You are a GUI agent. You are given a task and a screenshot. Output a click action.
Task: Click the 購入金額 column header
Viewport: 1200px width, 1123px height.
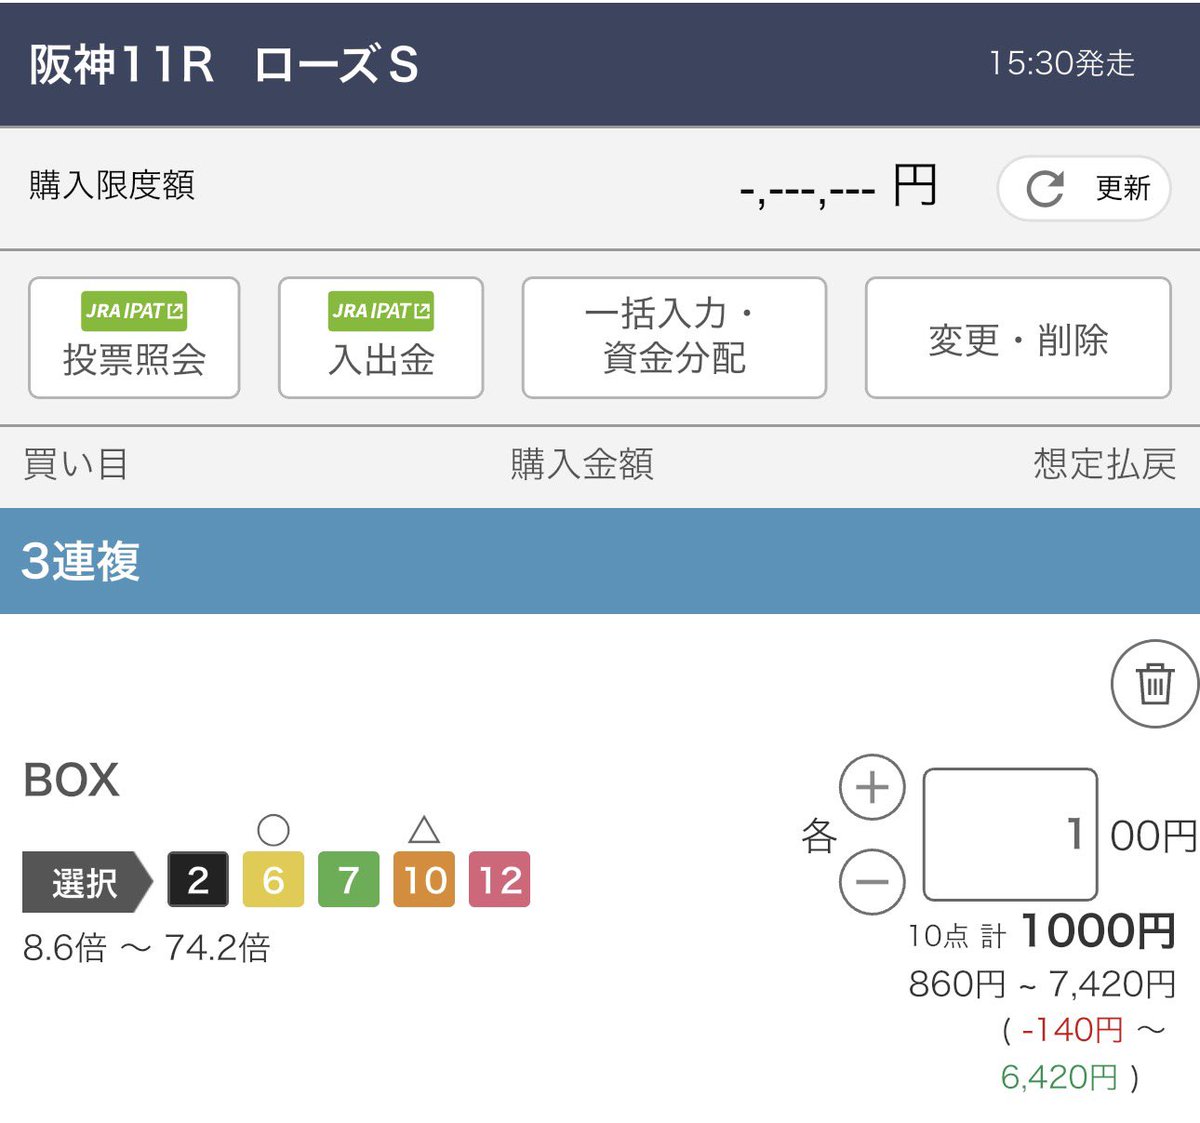tap(582, 464)
